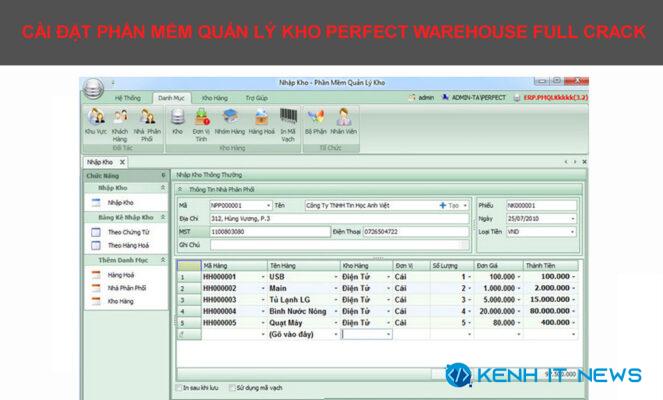This screenshot has height=400, width=663.
Task: Click the Phiếu number field
Action: (x=541, y=205)
